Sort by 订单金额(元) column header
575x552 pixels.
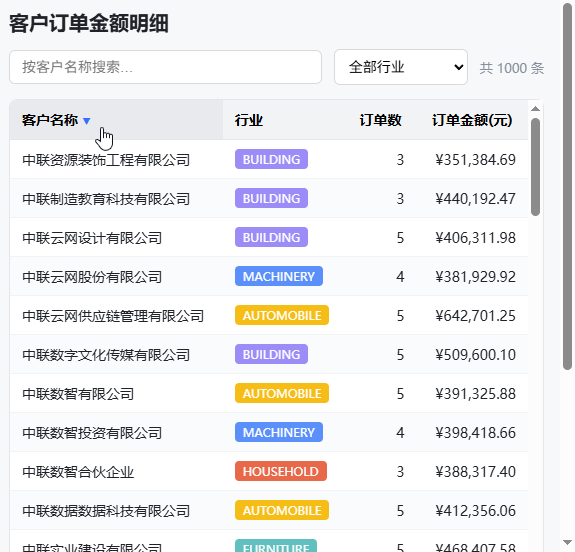pos(472,120)
